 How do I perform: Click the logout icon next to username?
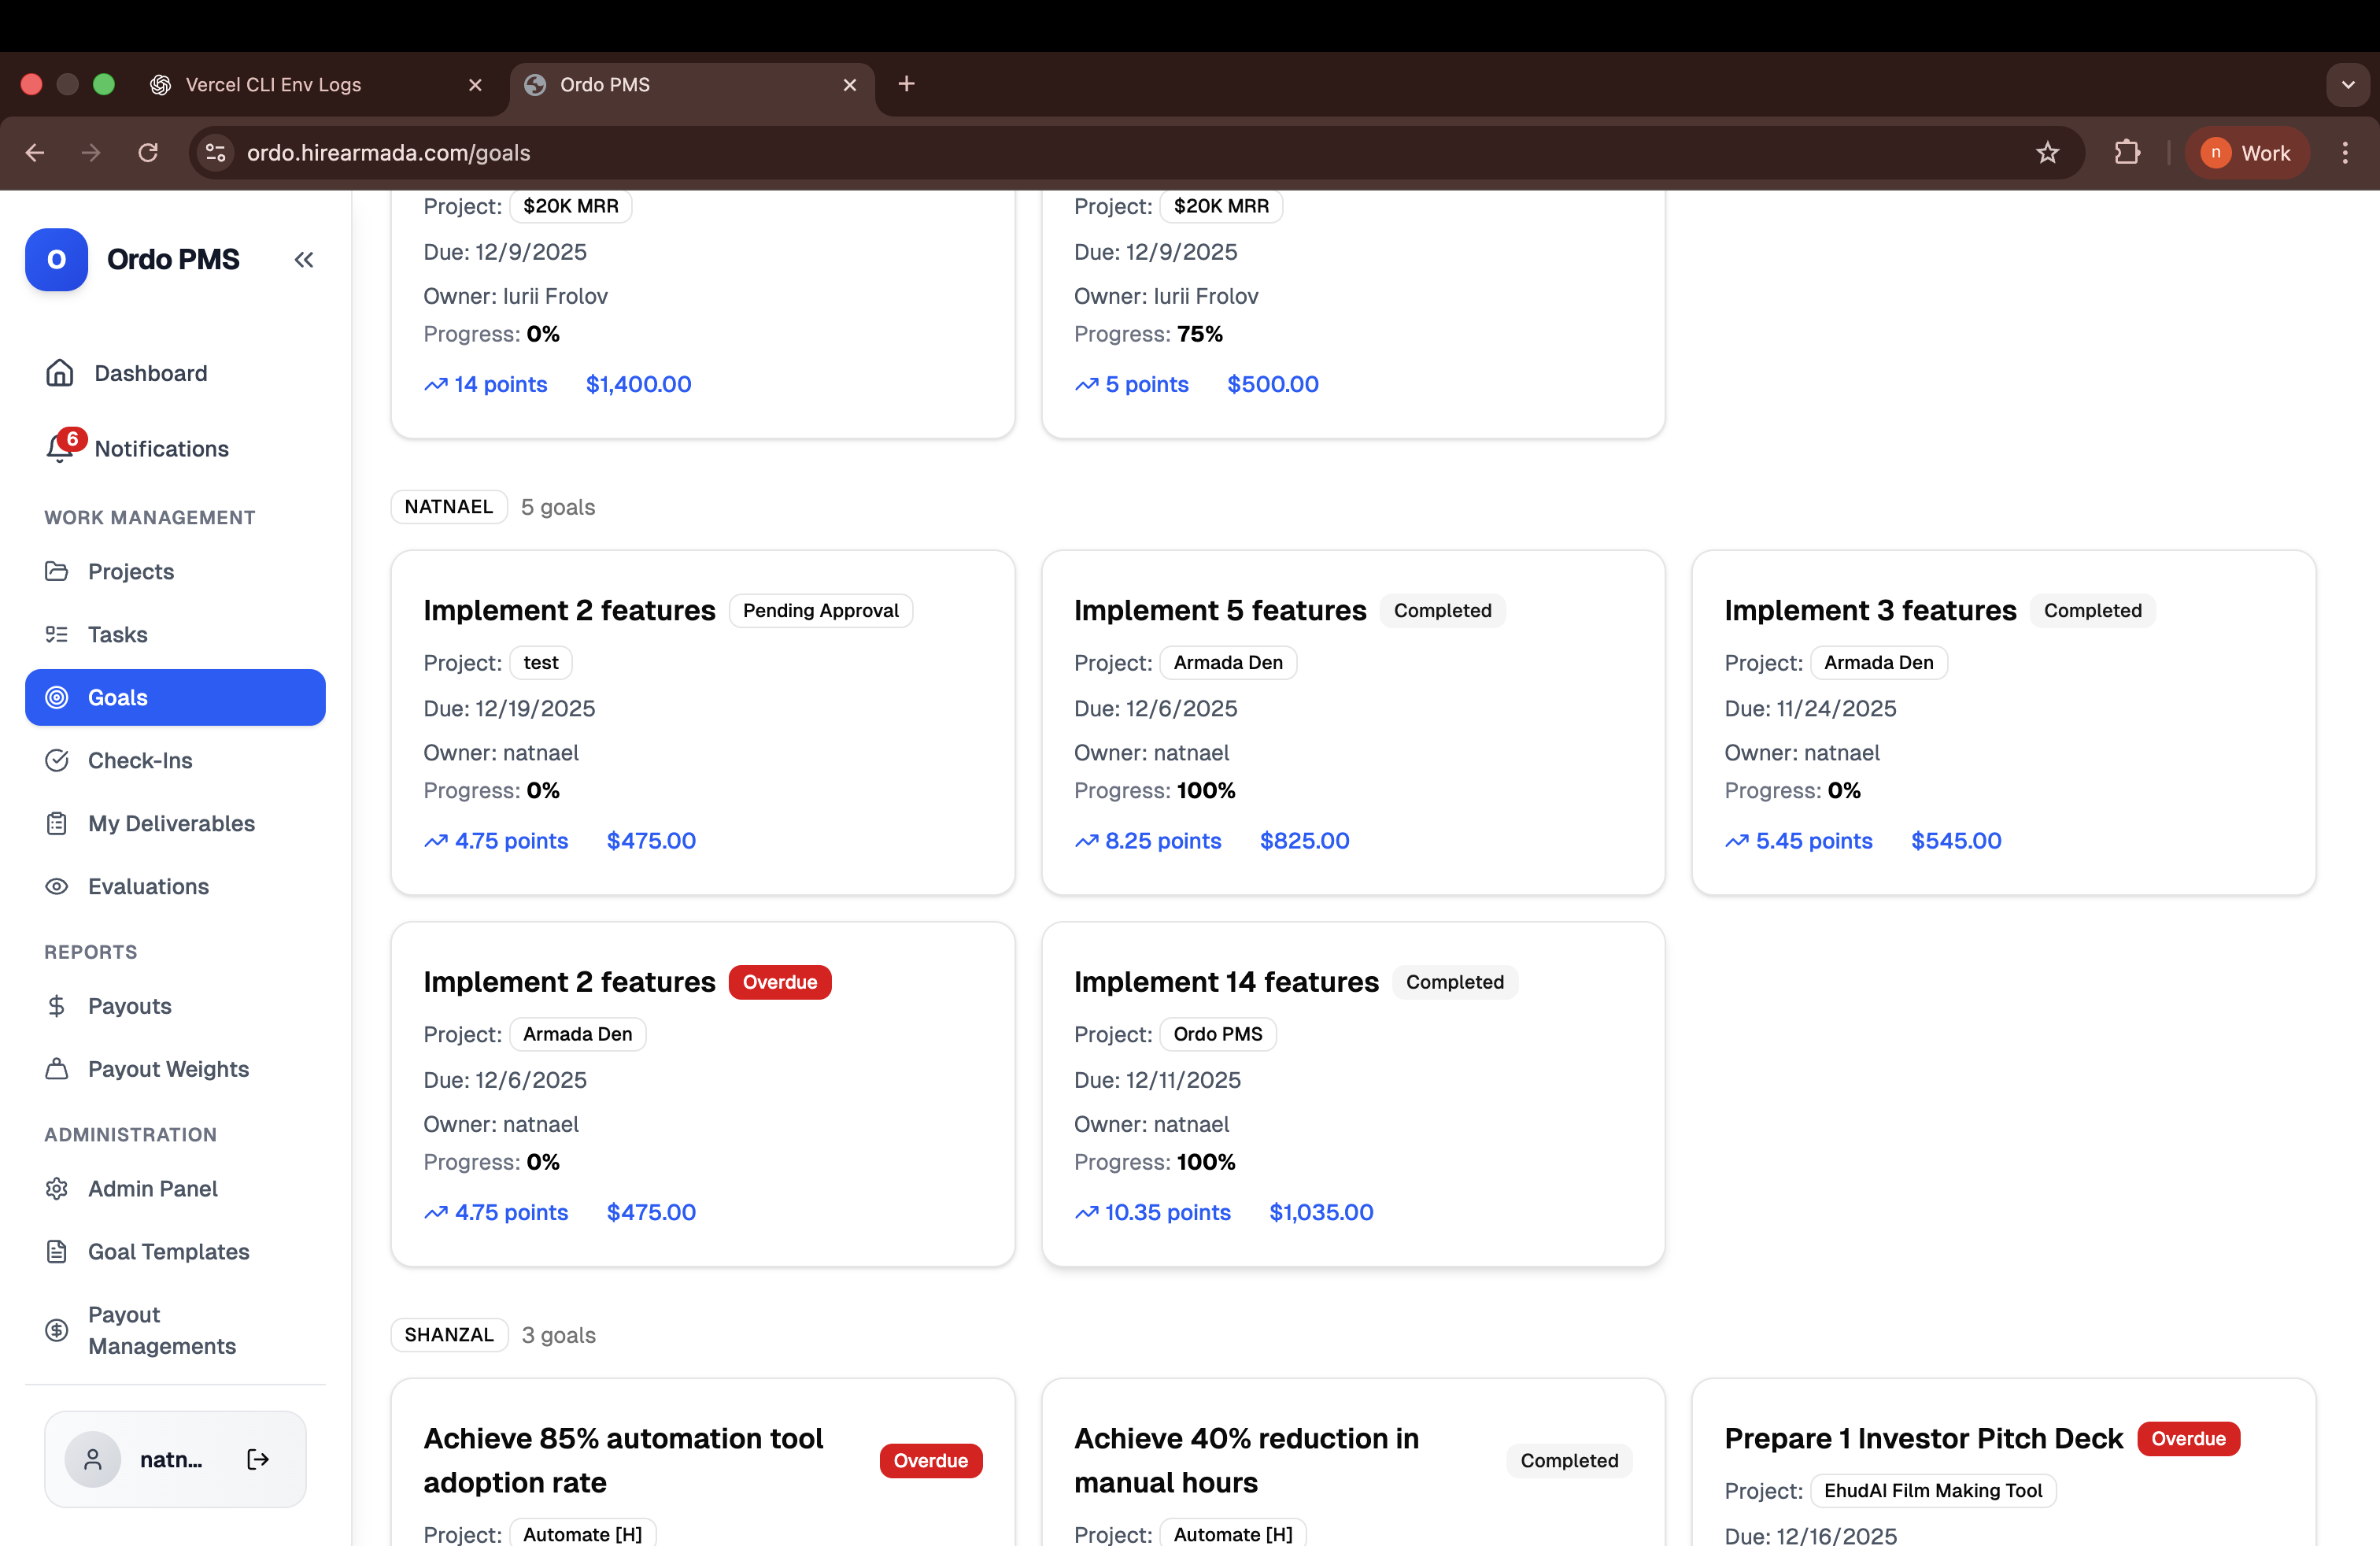tap(258, 1459)
